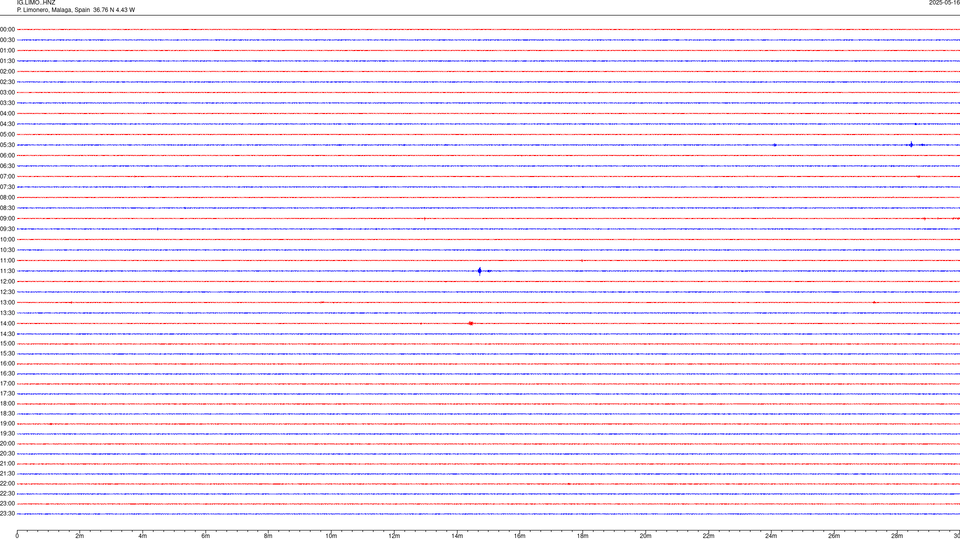
Task: Click the 10:00 time label
Action: point(7,239)
